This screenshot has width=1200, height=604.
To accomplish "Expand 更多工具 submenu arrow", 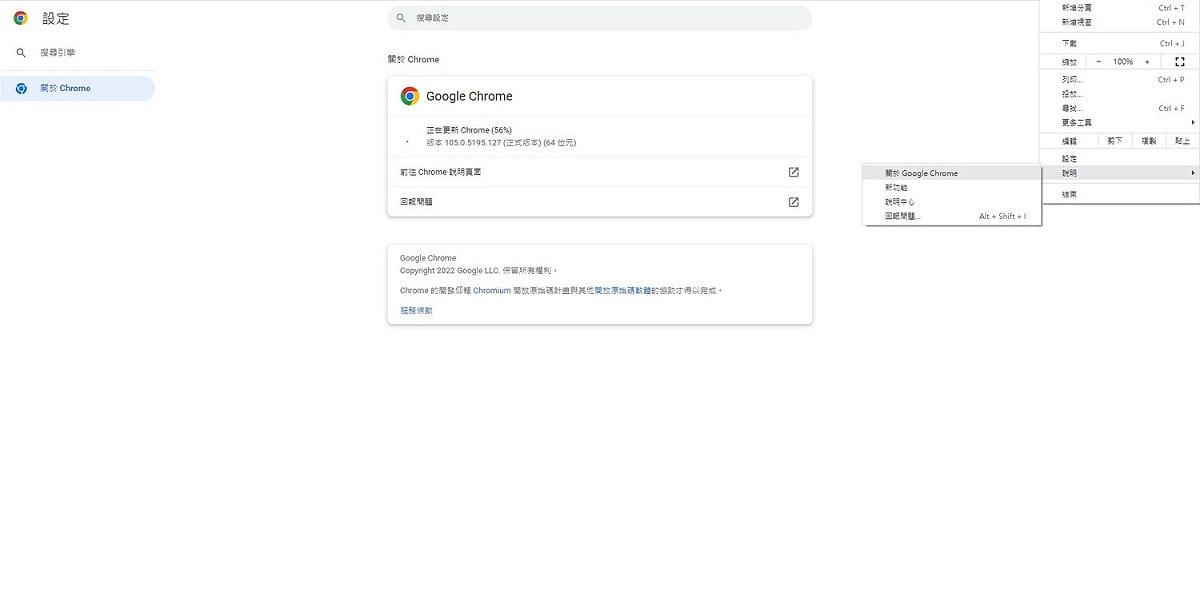I will click(1193, 122).
